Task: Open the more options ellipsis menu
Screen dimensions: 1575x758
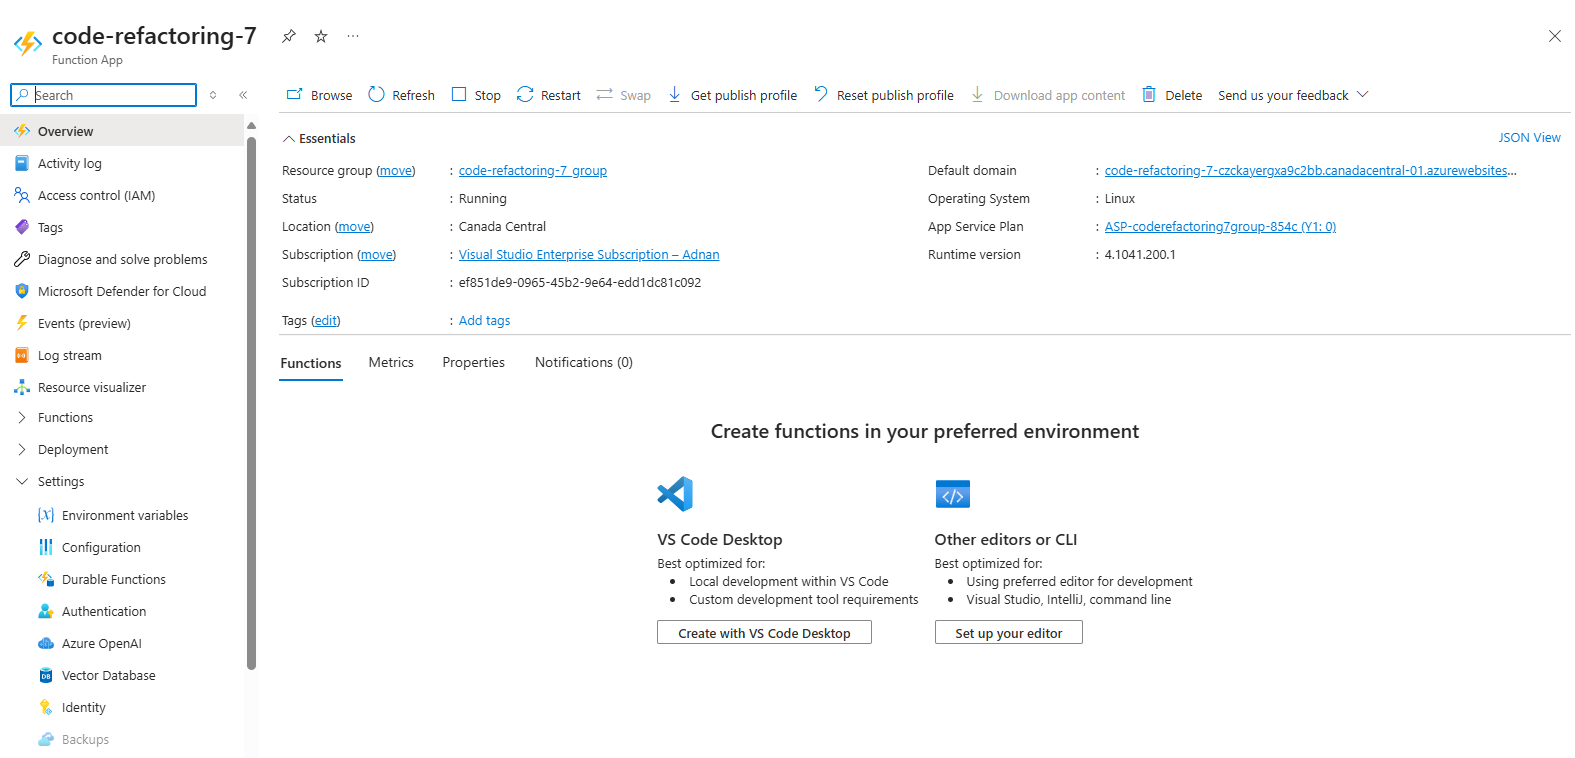Action: [353, 36]
